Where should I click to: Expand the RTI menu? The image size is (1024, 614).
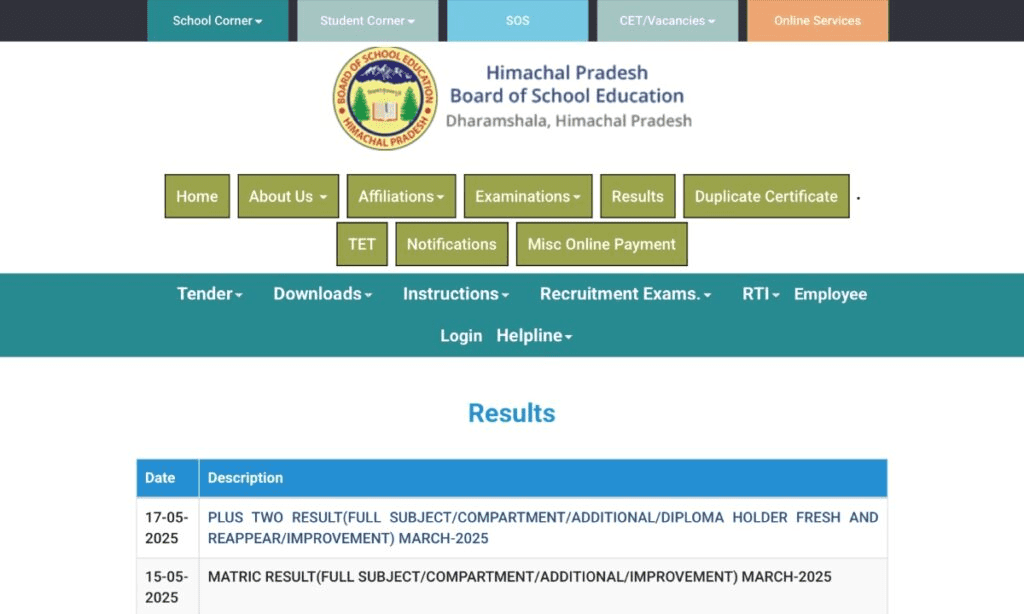pyautogui.click(x=761, y=294)
